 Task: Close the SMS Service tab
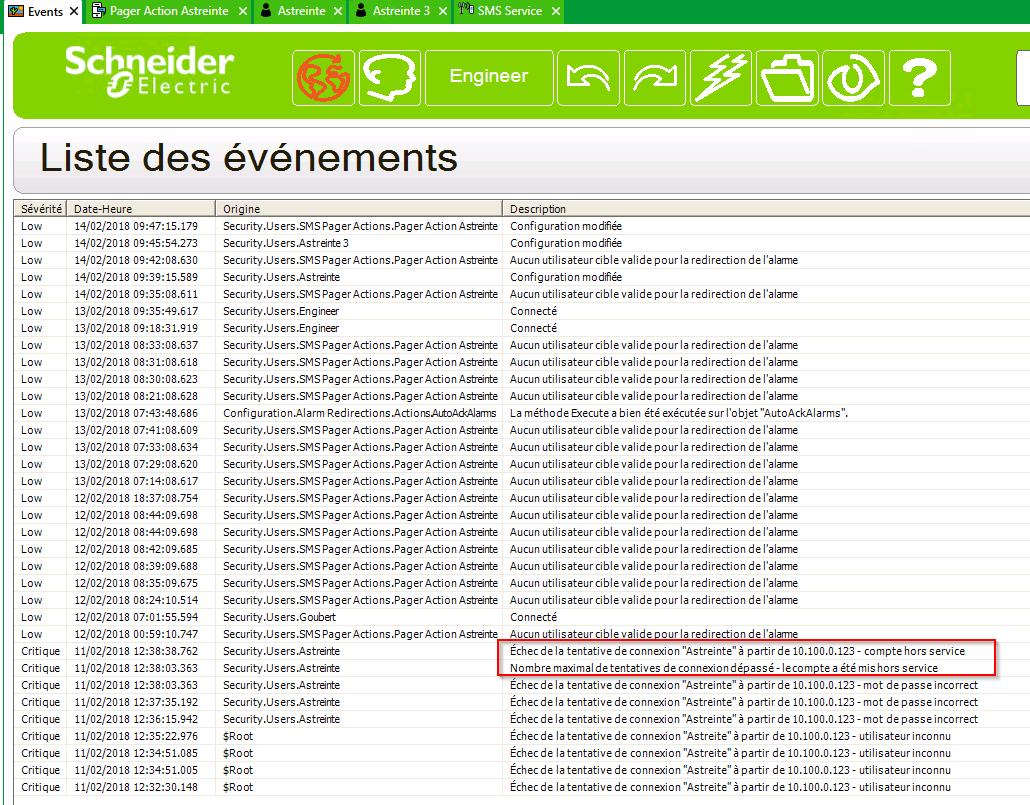(555, 11)
